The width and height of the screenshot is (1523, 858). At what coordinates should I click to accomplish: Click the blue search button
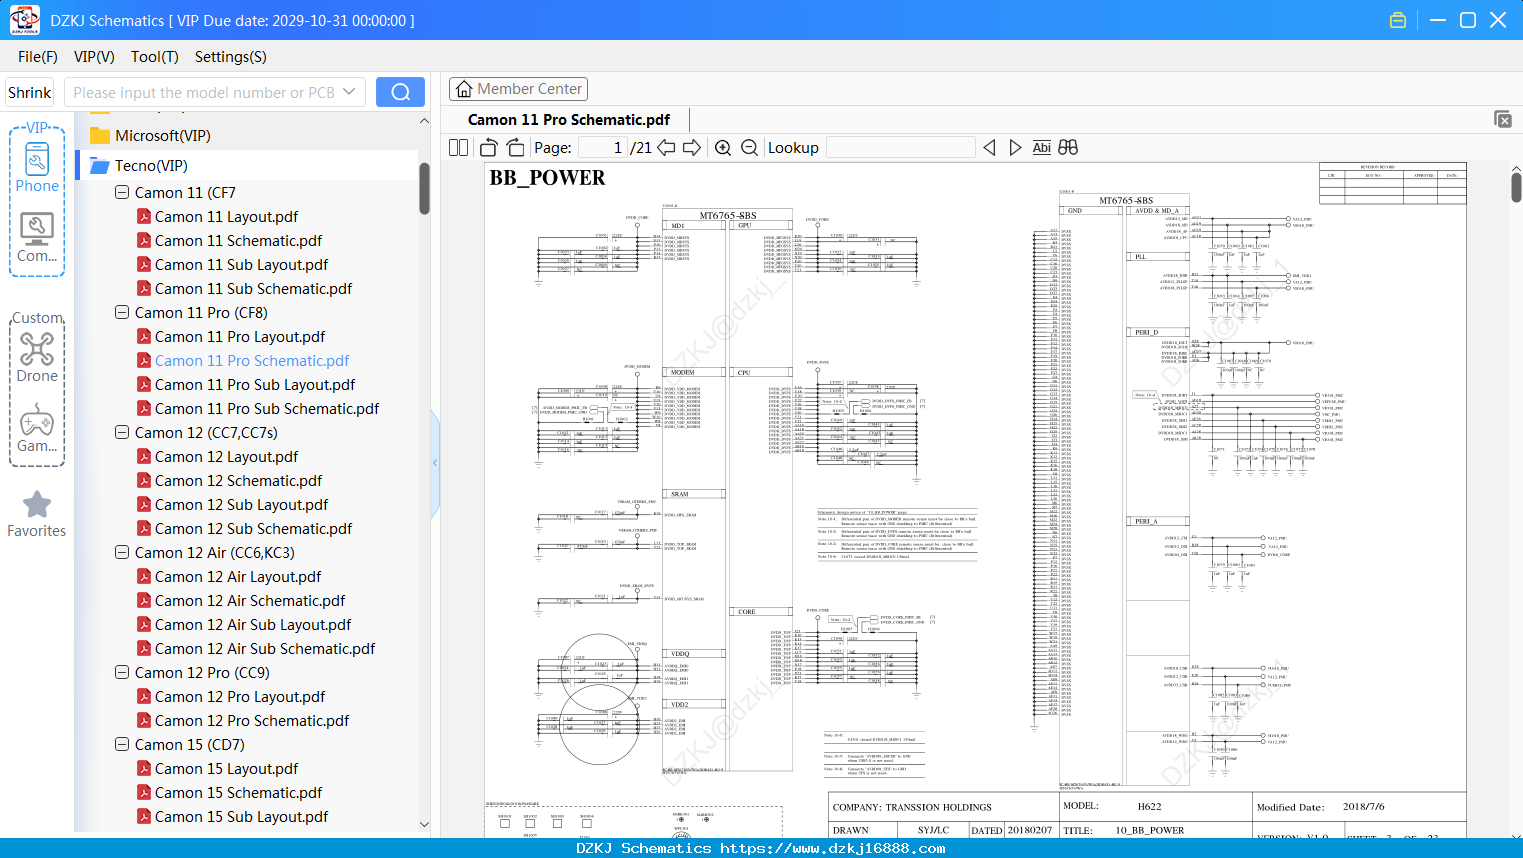(400, 92)
